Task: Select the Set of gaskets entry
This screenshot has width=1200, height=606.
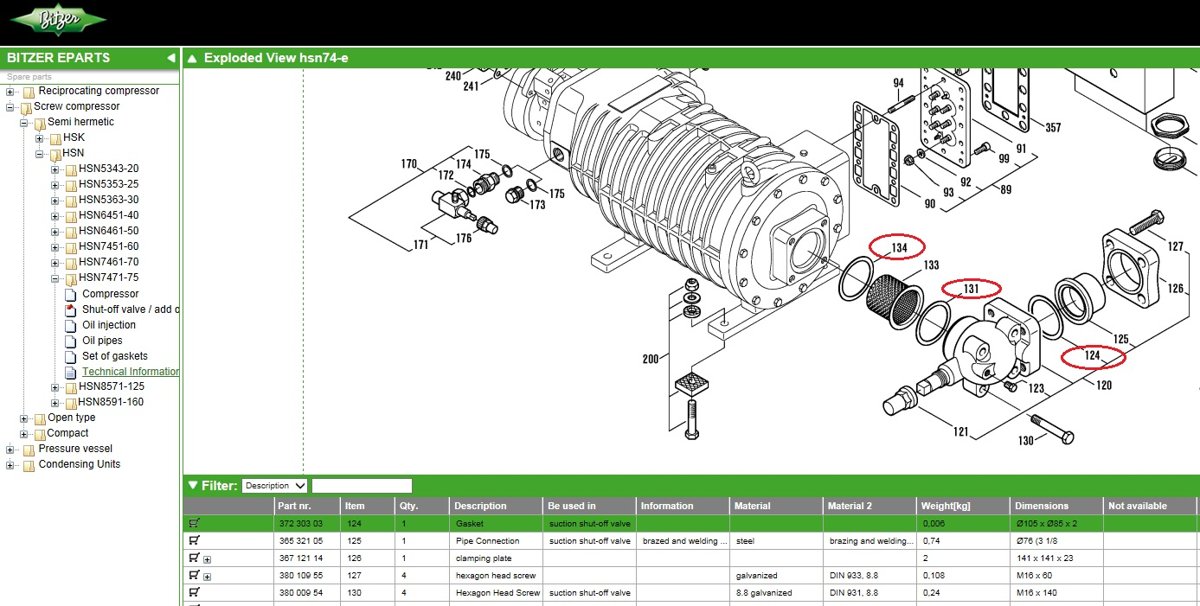Action: click(115, 356)
